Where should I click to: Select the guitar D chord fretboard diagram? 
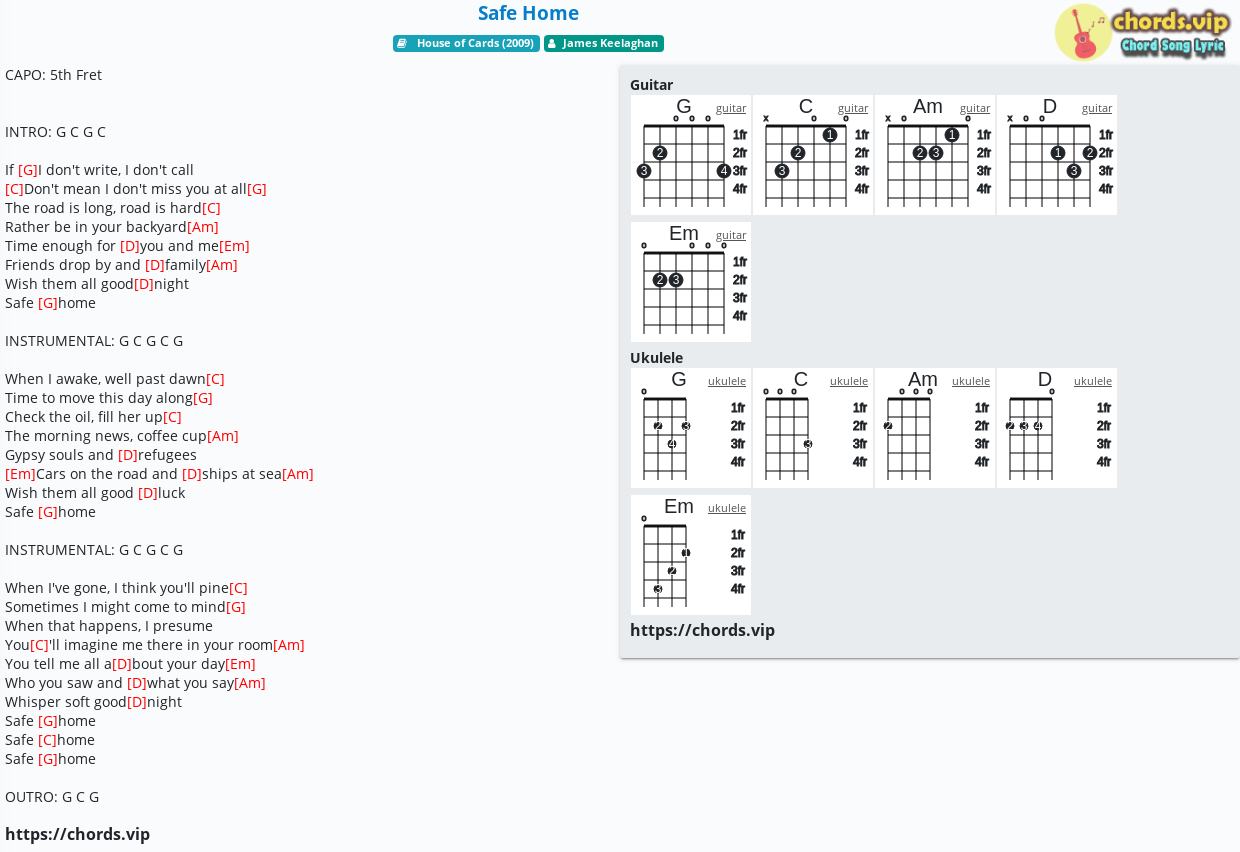pyautogui.click(x=1057, y=155)
